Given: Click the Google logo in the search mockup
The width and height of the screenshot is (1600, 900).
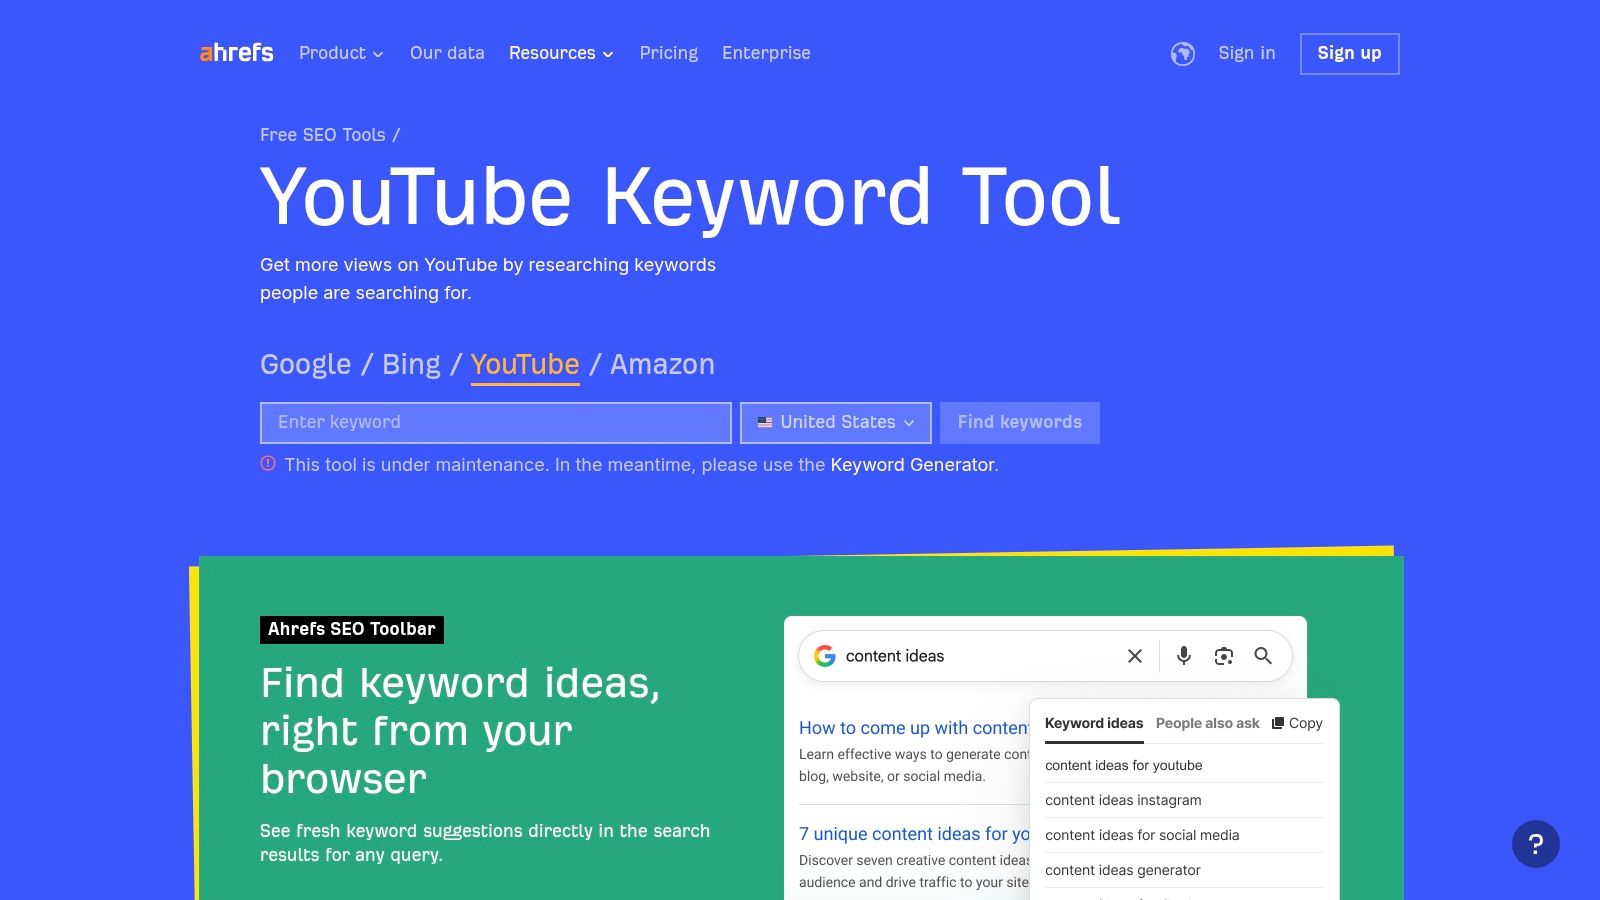Looking at the screenshot, I should [x=824, y=656].
